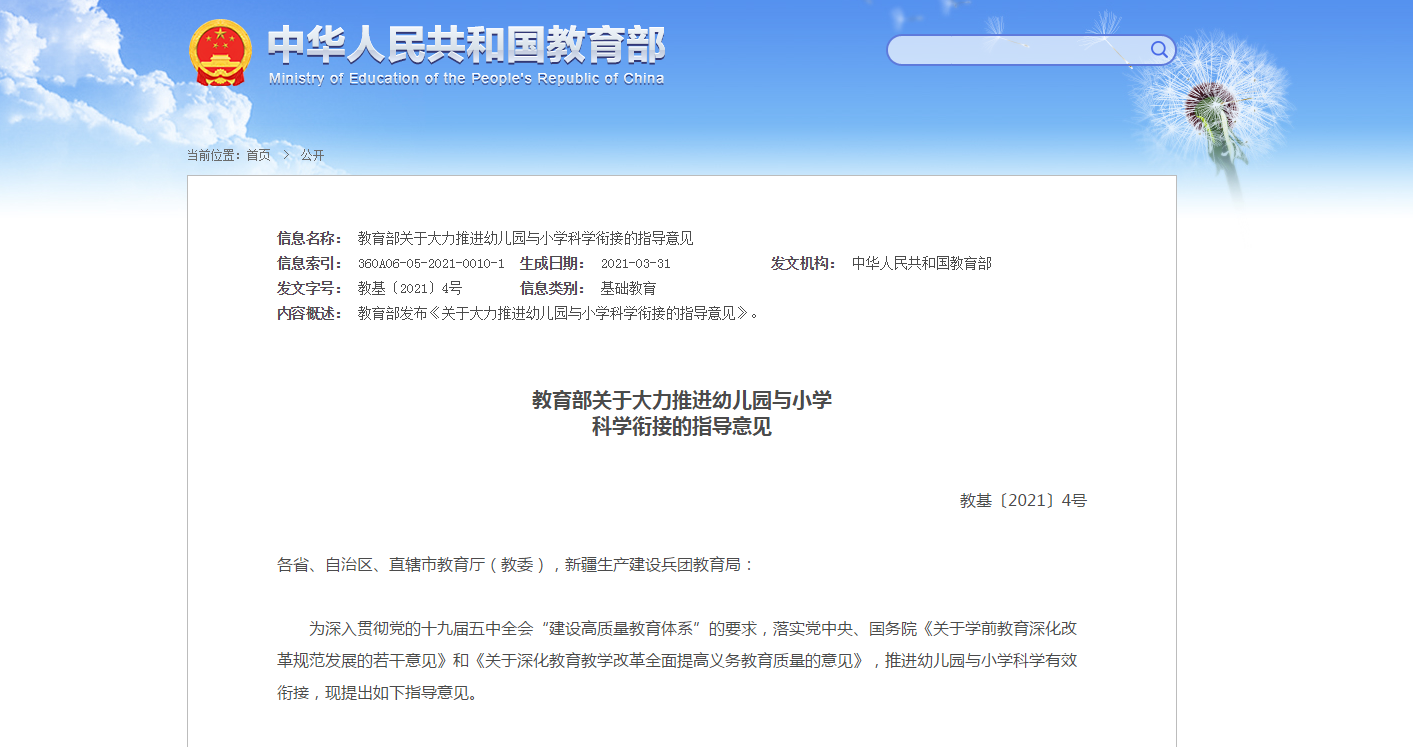Click document number 教基〔2021〕4号 in info table

click(x=410, y=288)
